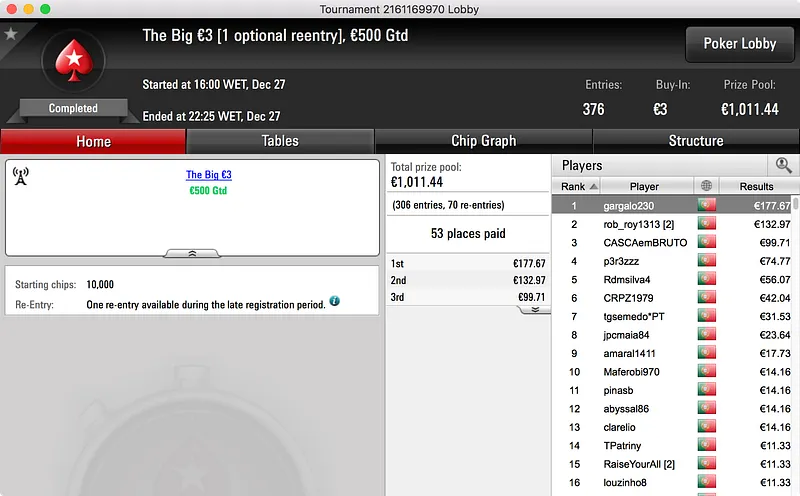
Task: Select the Home tab
Action: pos(93,141)
